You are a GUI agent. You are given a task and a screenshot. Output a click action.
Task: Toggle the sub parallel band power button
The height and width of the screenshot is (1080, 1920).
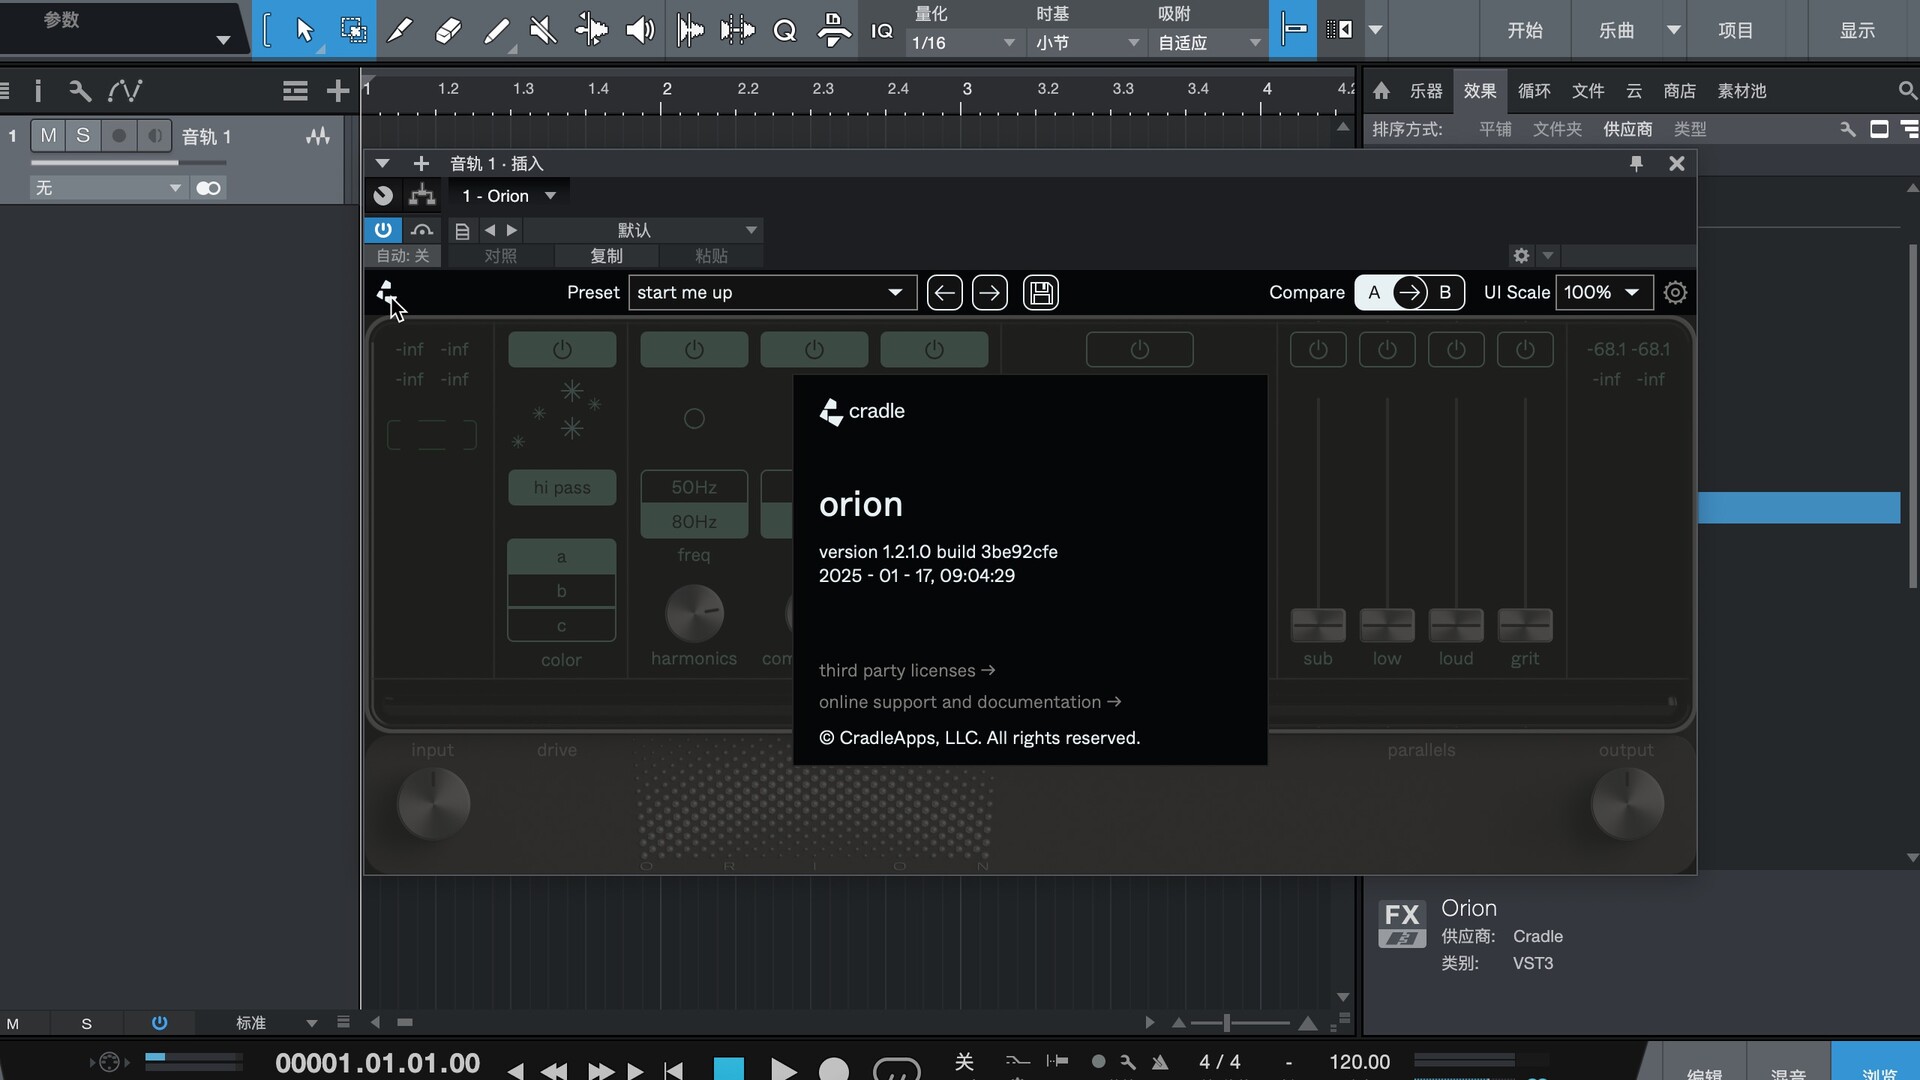[x=1318, y=349]
